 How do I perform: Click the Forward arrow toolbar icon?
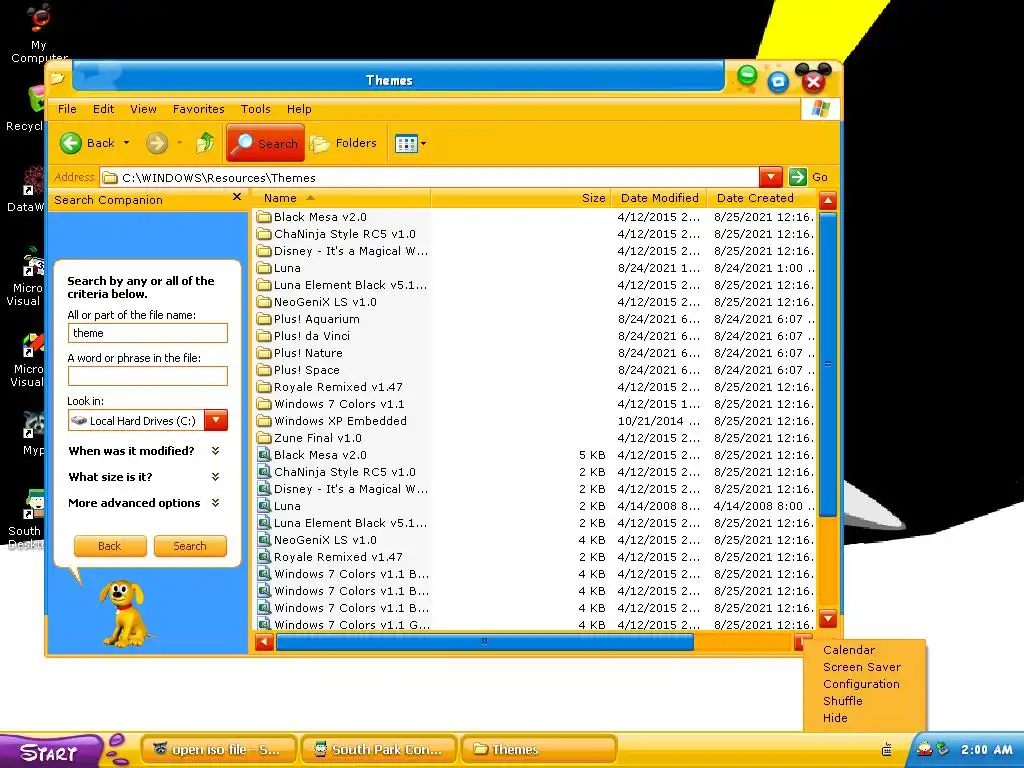pos(157,143)
